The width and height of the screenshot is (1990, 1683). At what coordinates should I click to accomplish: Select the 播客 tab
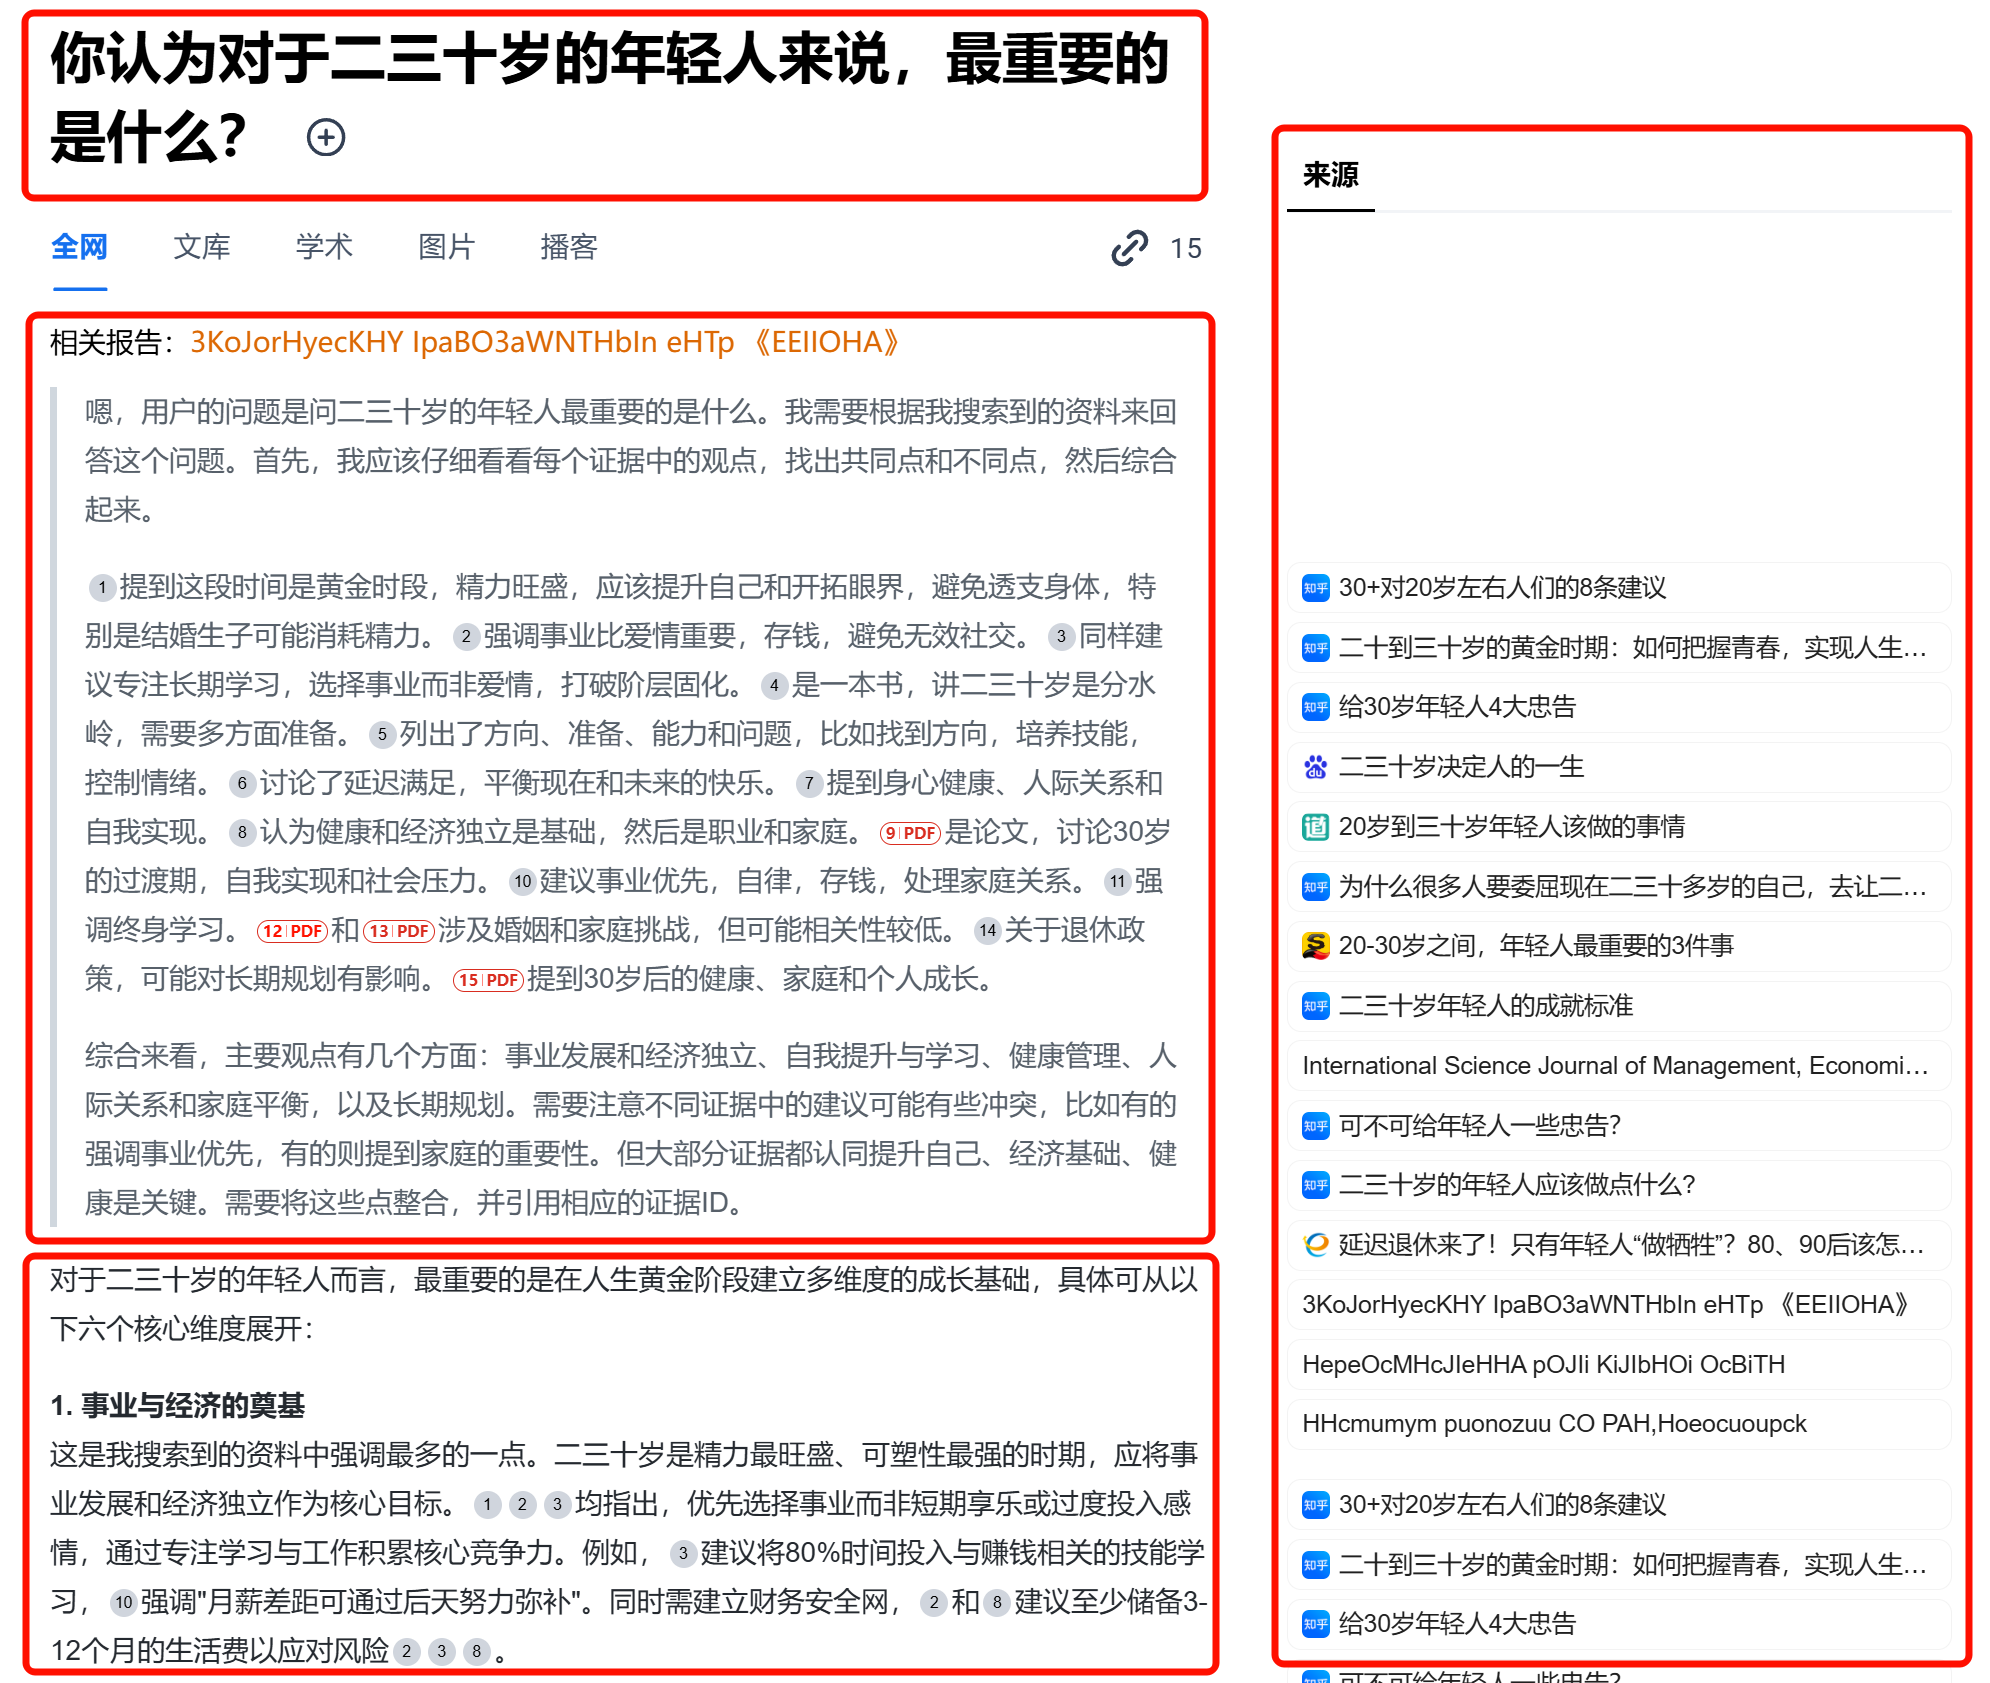point(568,247)
